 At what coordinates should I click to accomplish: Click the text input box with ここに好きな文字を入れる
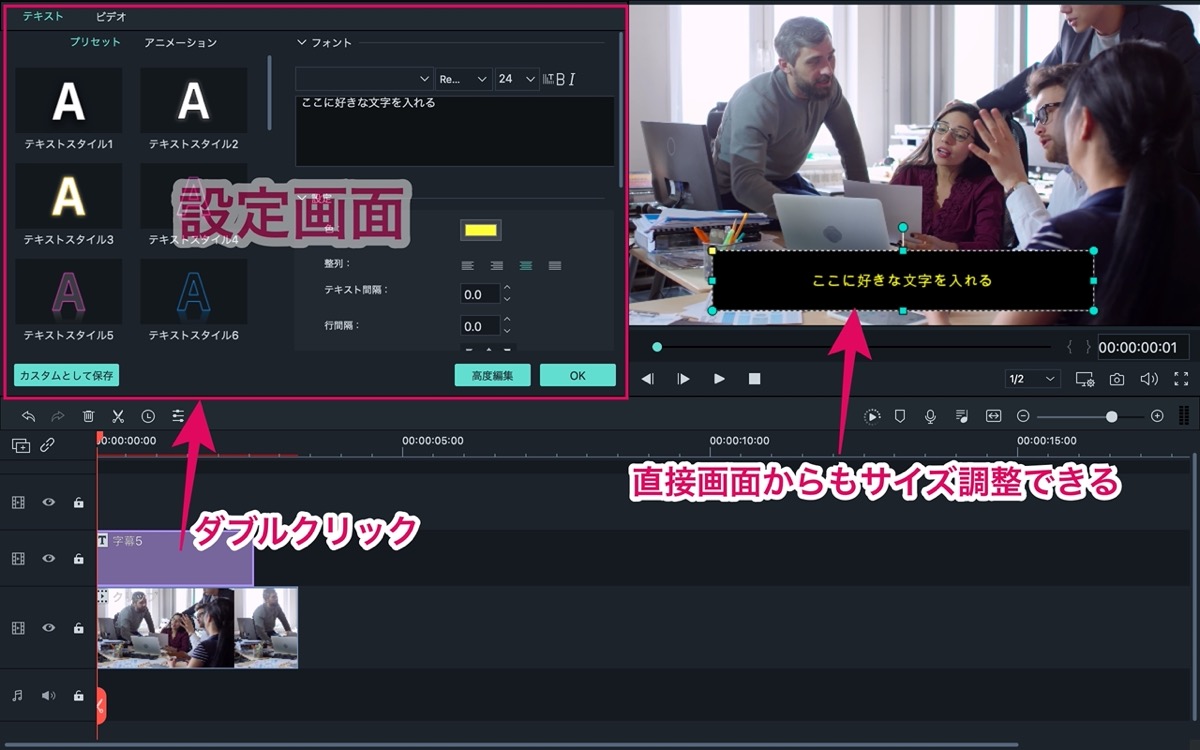[455, 130]
